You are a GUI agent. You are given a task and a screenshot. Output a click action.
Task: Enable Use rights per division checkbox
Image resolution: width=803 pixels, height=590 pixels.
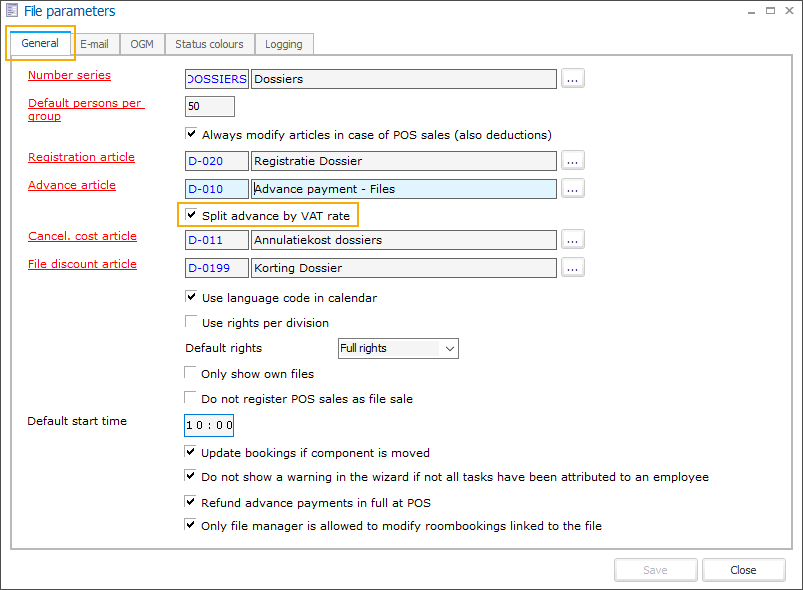tap(192, 323)
